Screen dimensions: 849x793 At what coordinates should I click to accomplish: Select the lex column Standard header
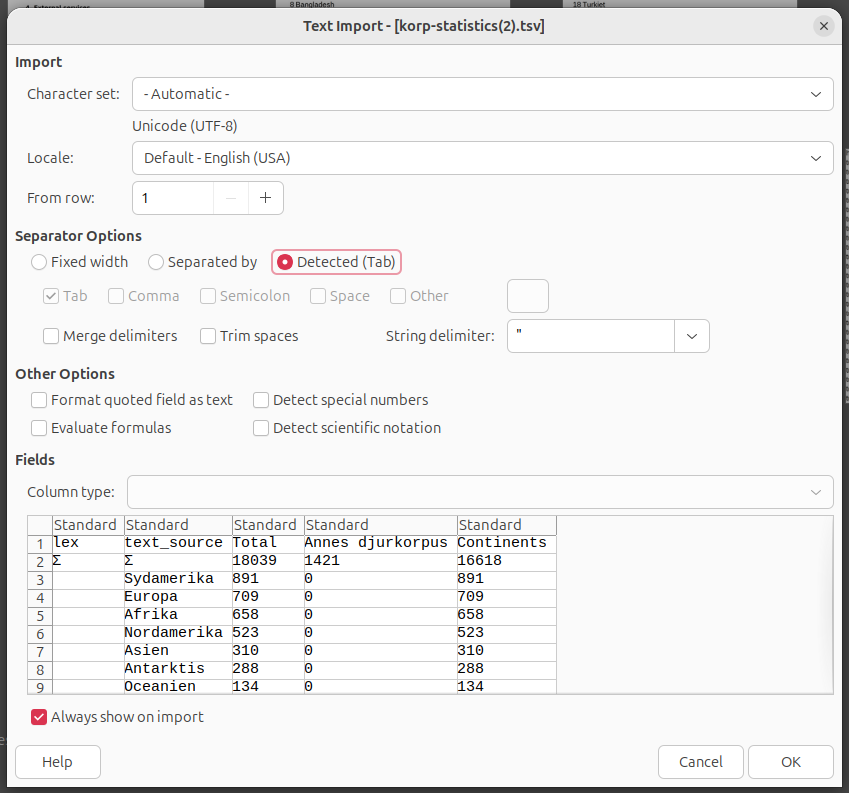(x=88, y=525)
